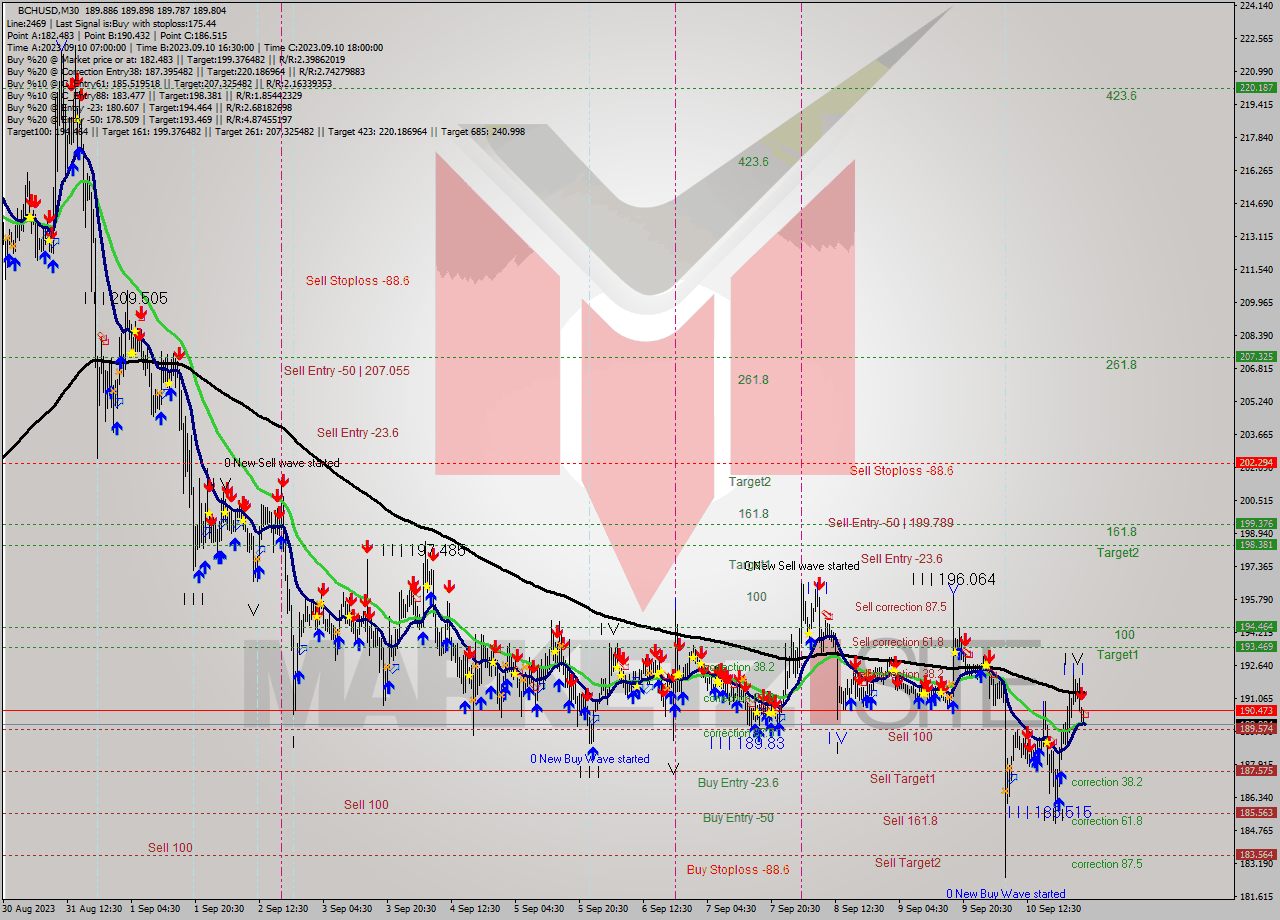Click the red 202.294 price tag

click(x=1256, y=463)
